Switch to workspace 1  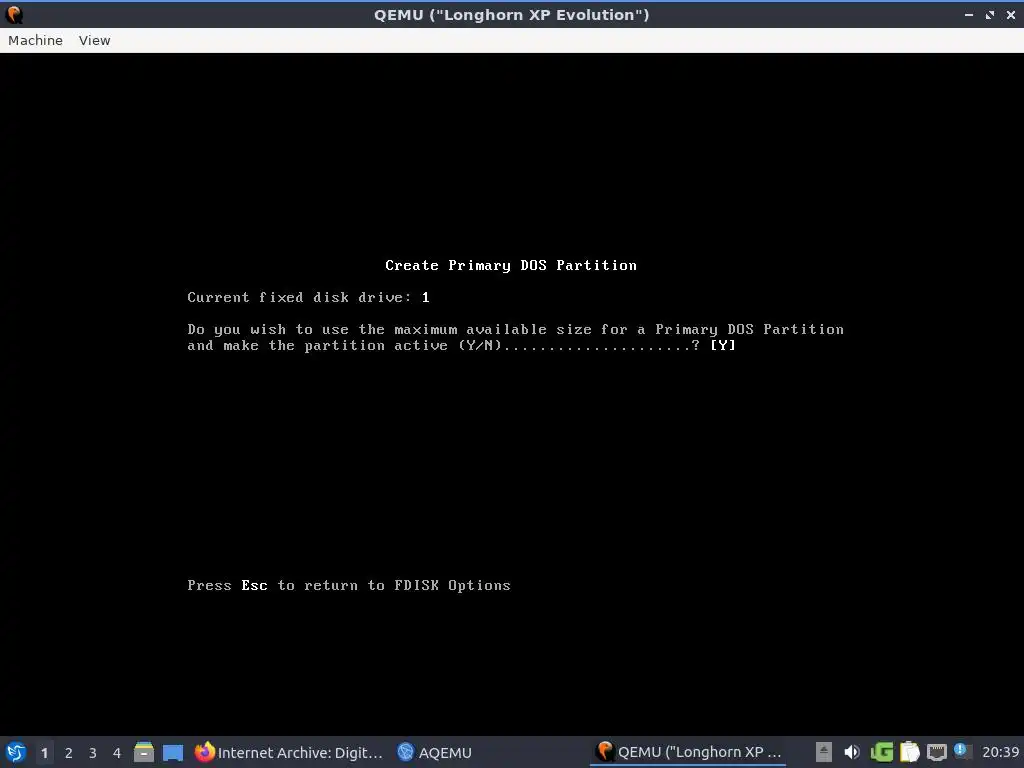pyautogui.click(x=44, y=753)
